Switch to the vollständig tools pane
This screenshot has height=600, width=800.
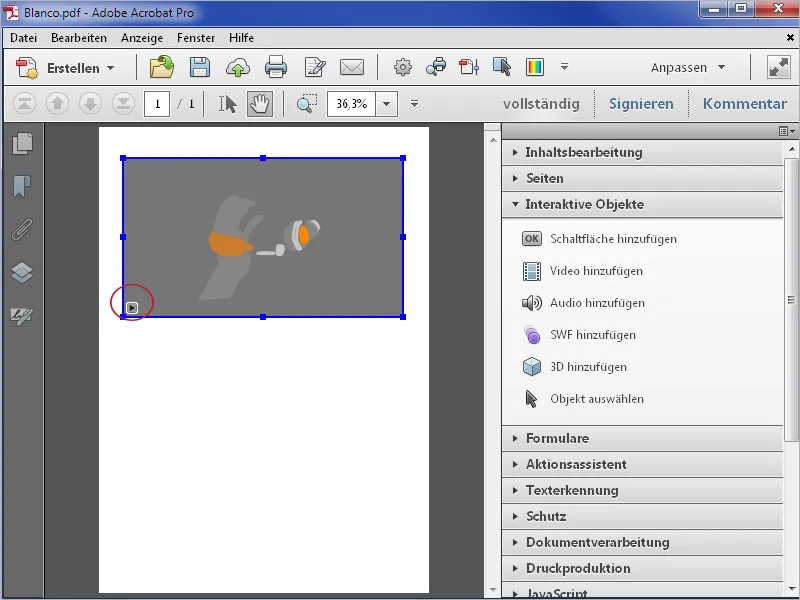pyautogui.click(x=541, y=104)
